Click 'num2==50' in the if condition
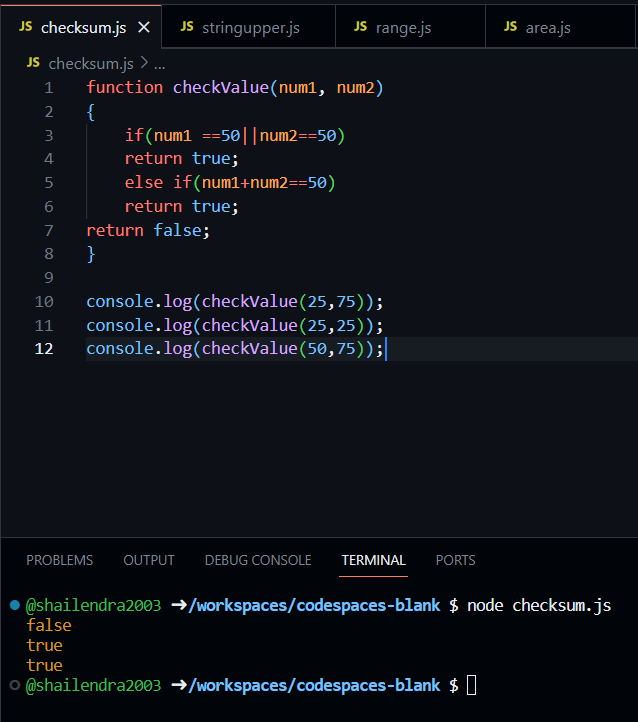This screenshot has height=722, width=638. point(298,135)
